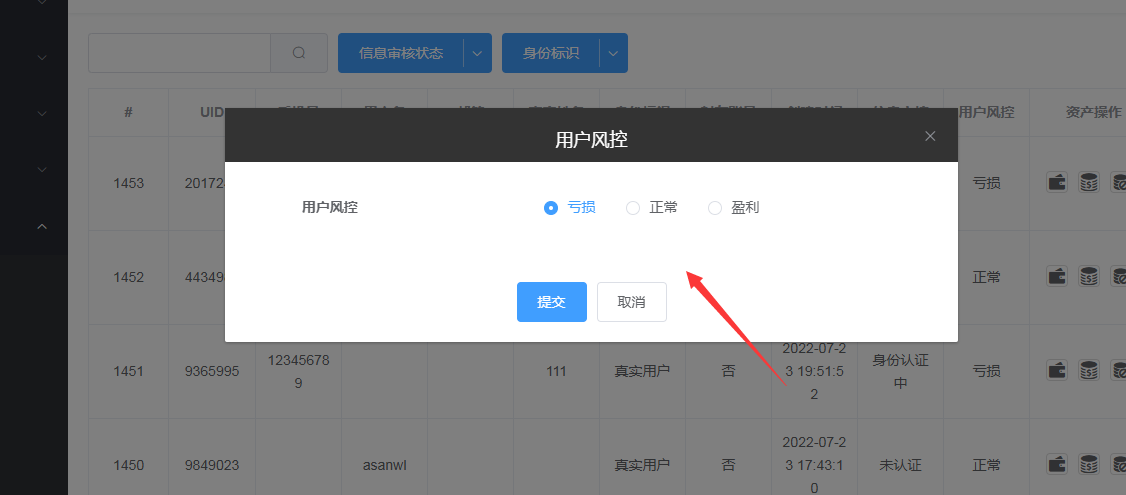
Task: Open wallet icon for row 1453
Action: (1057, 183)
